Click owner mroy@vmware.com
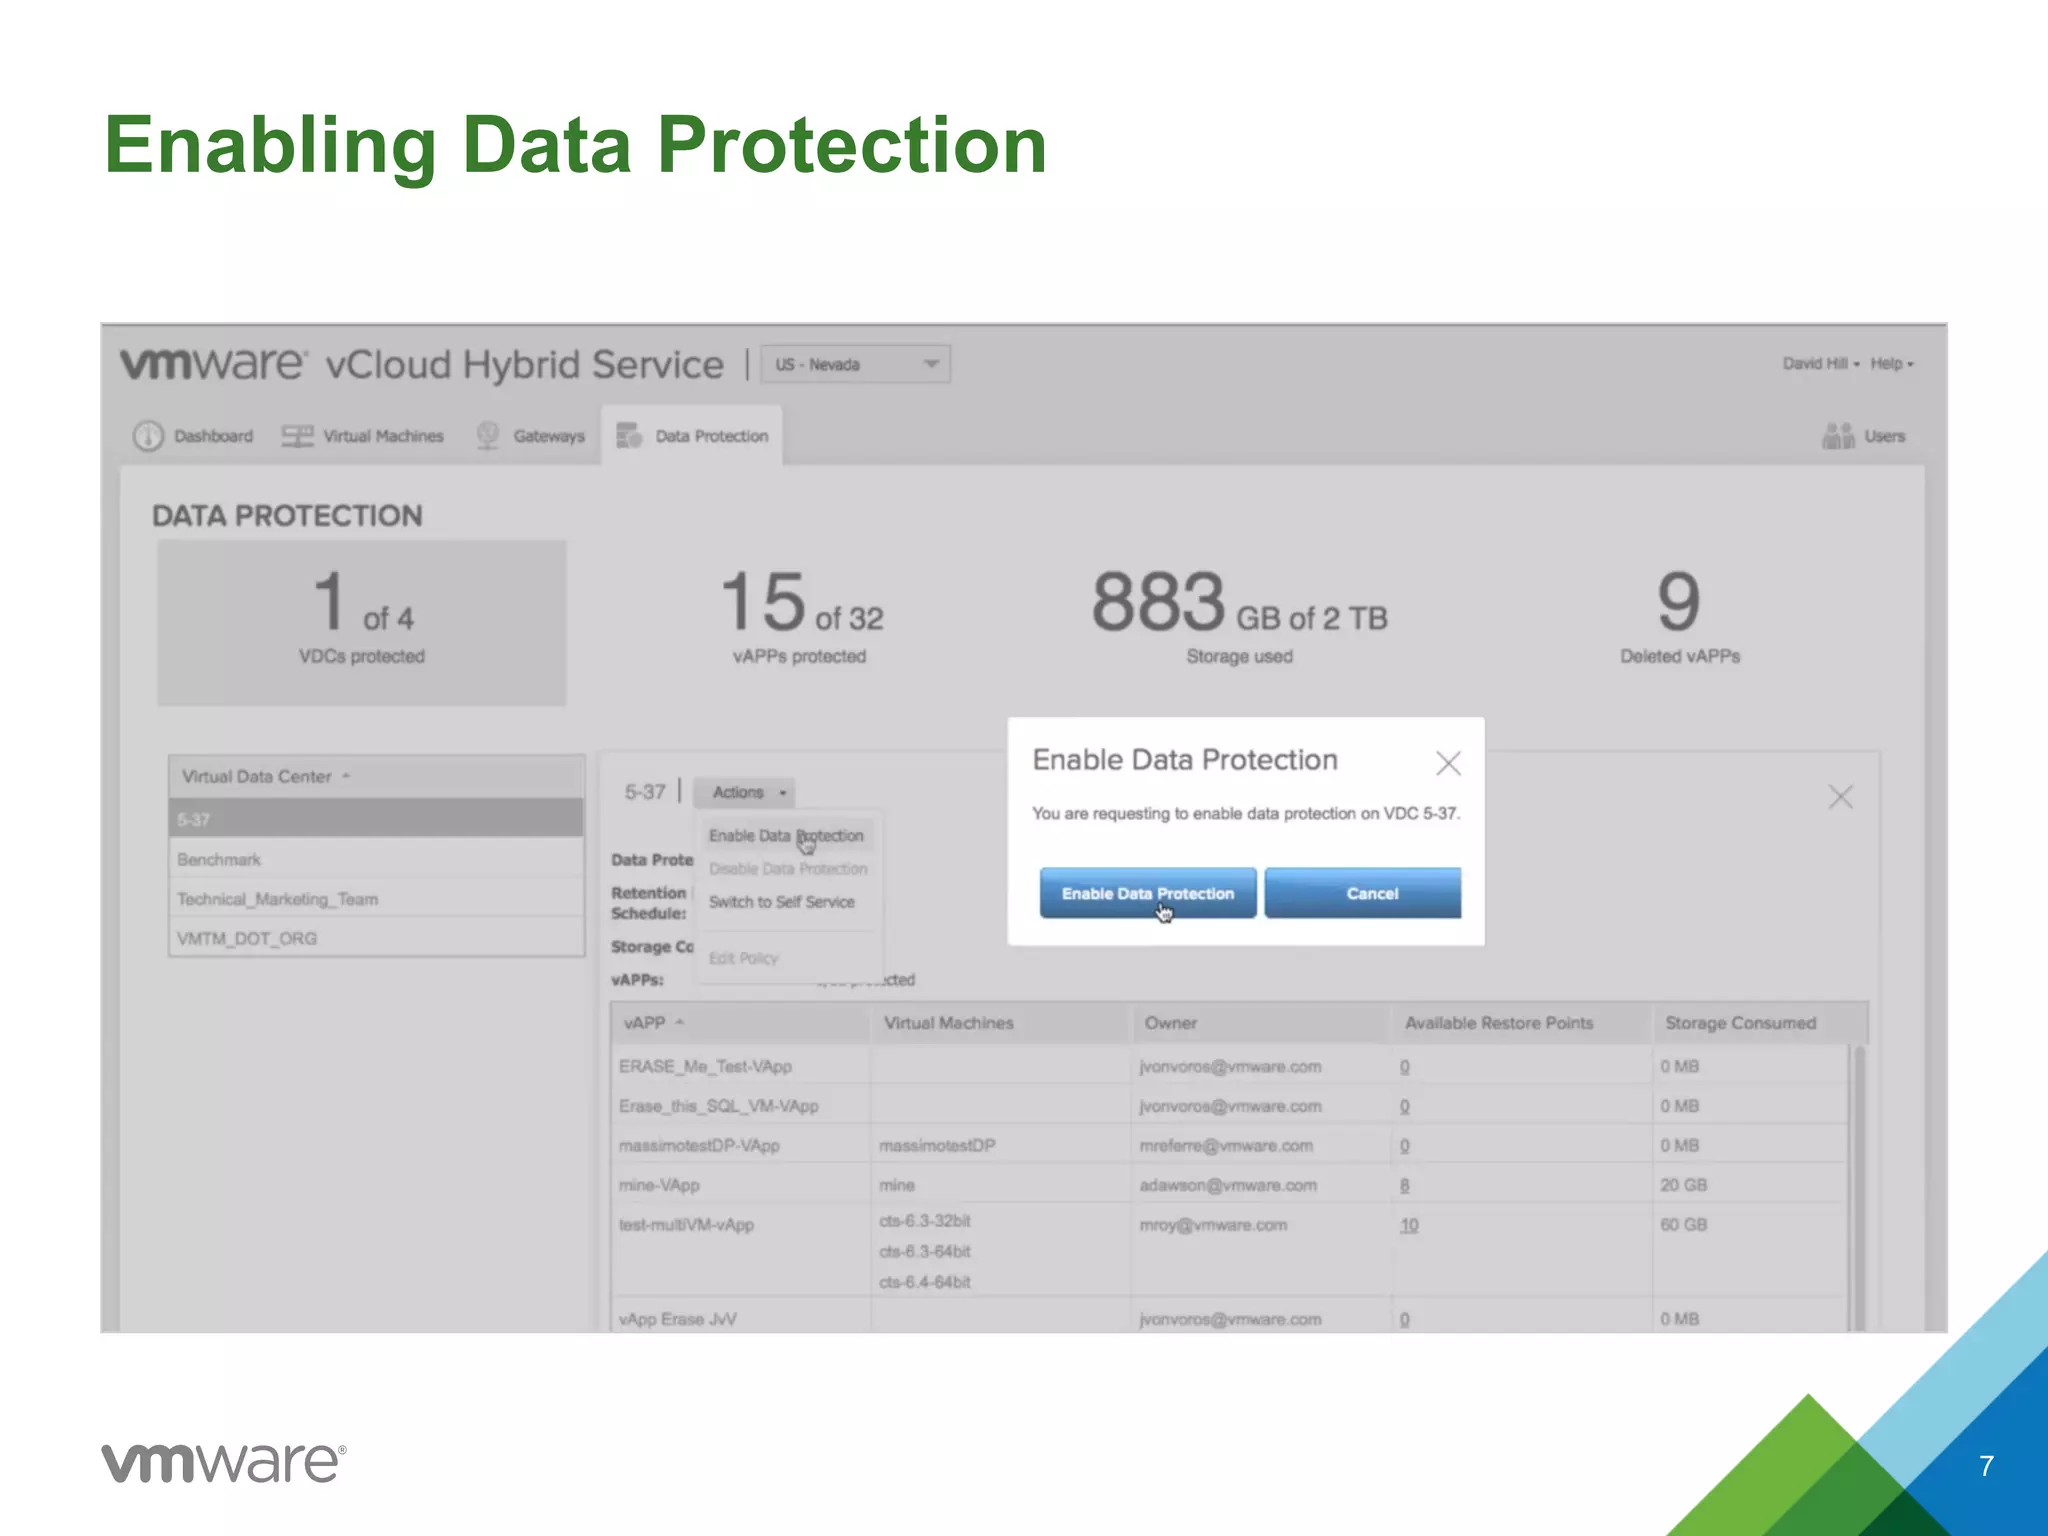2048x1536 pixels. click(x=1213, y=1225)
